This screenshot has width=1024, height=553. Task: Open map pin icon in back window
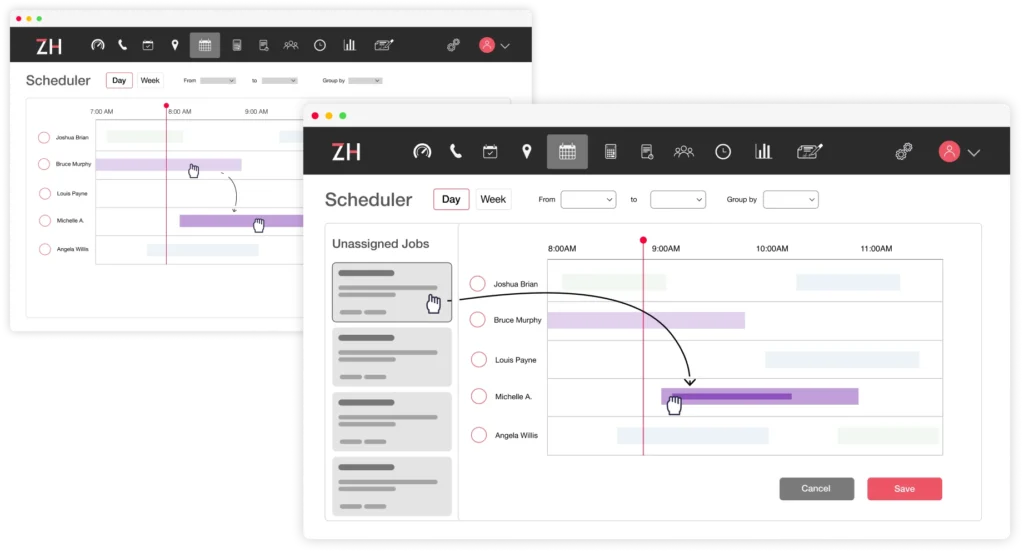point(174,45)
